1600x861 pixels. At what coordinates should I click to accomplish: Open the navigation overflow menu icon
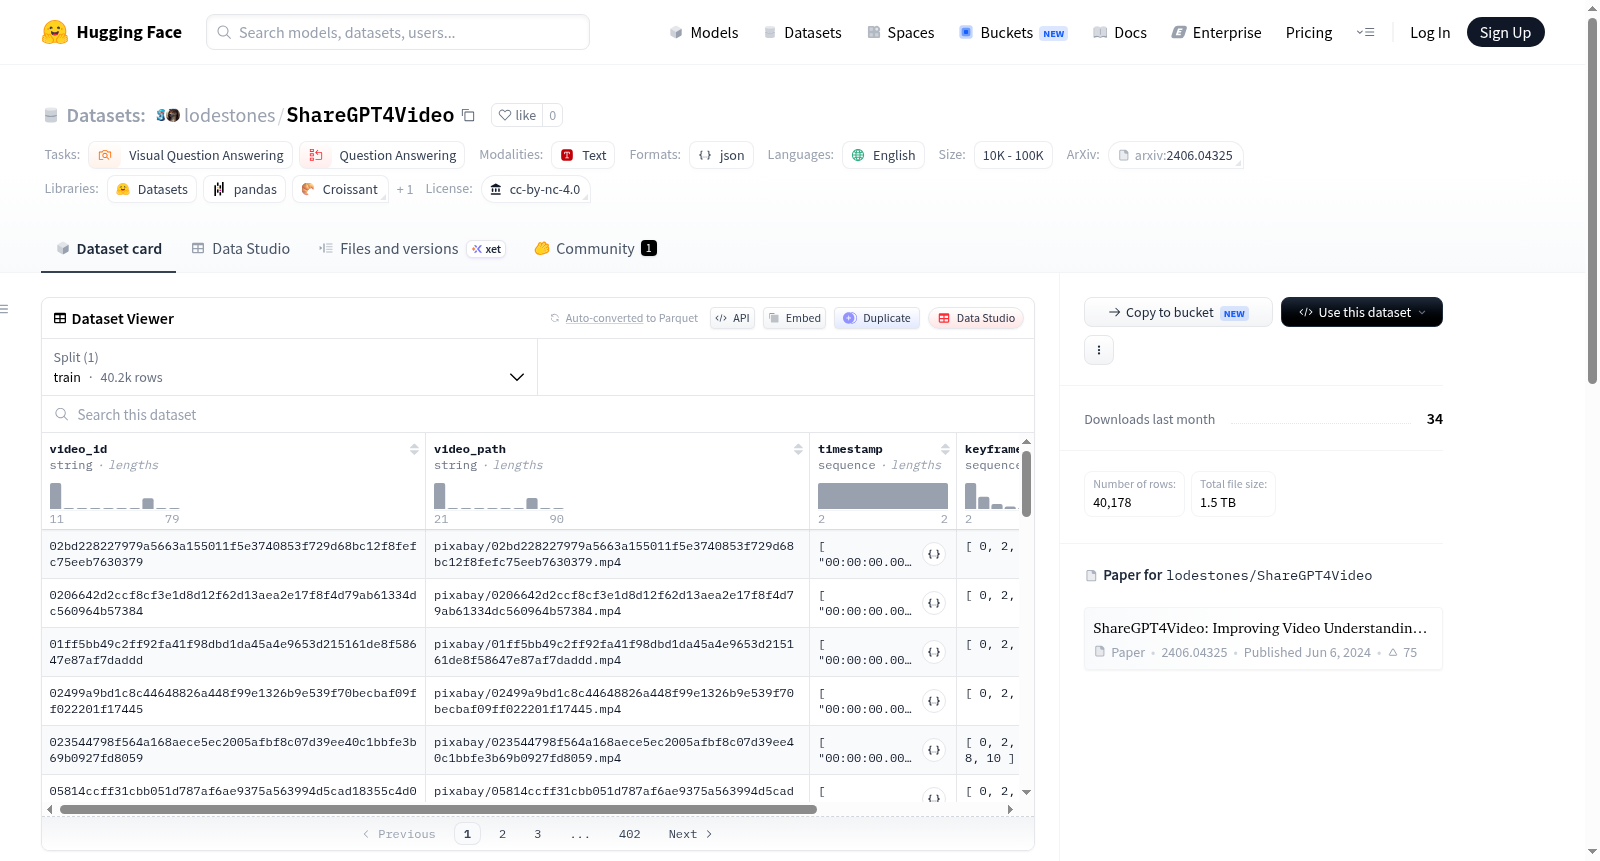(1365, 32)
